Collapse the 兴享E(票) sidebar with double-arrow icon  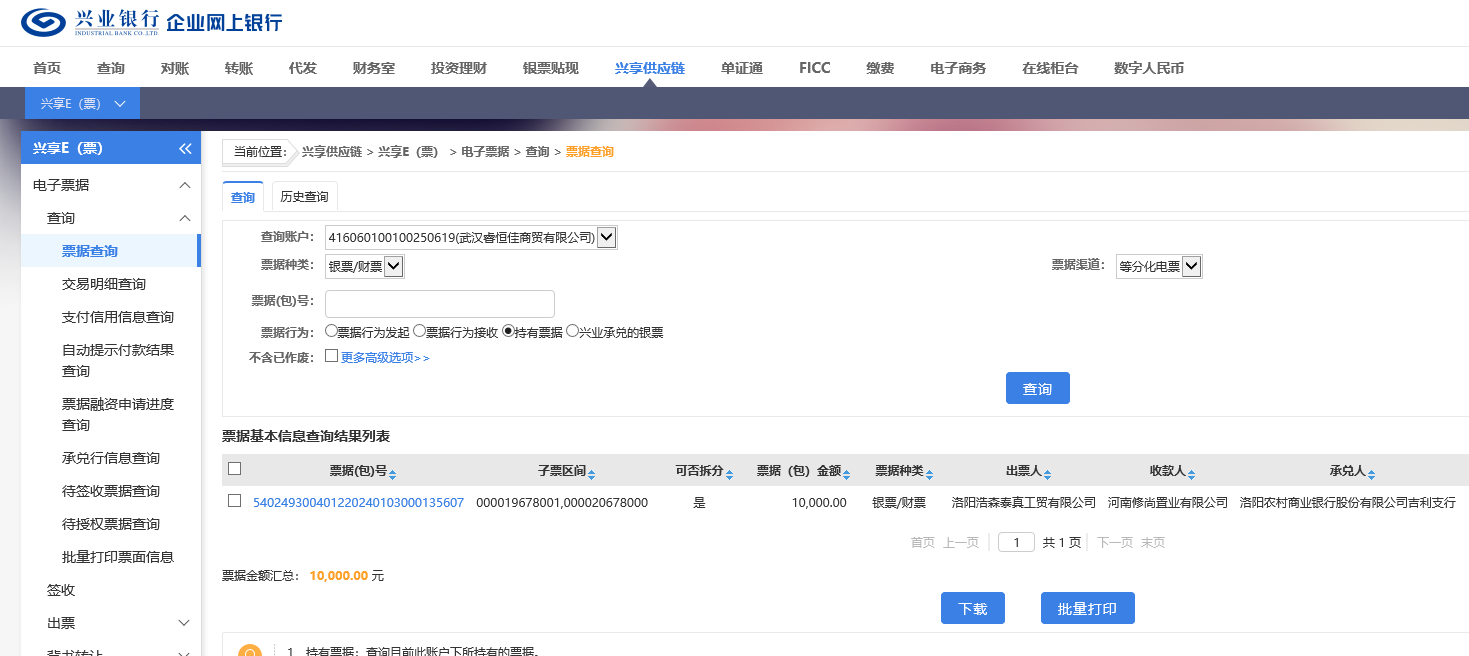(x=185, y=148)
